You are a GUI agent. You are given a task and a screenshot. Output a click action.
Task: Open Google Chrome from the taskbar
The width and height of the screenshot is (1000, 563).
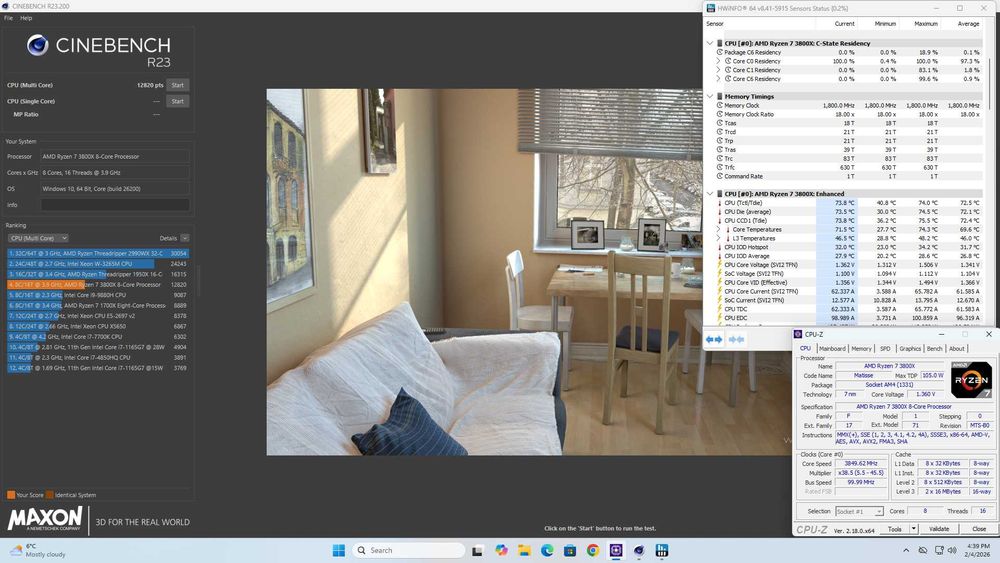click(593, 550)
